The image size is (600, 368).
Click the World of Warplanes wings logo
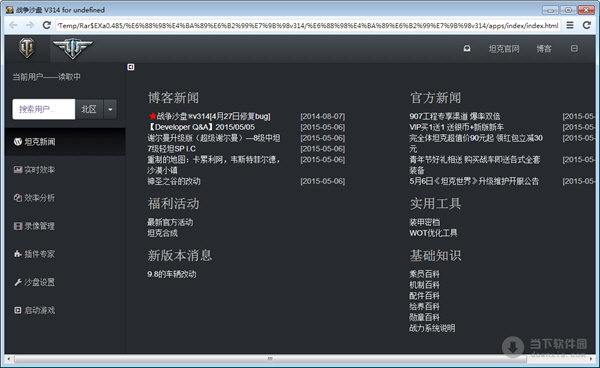point(73,48)
